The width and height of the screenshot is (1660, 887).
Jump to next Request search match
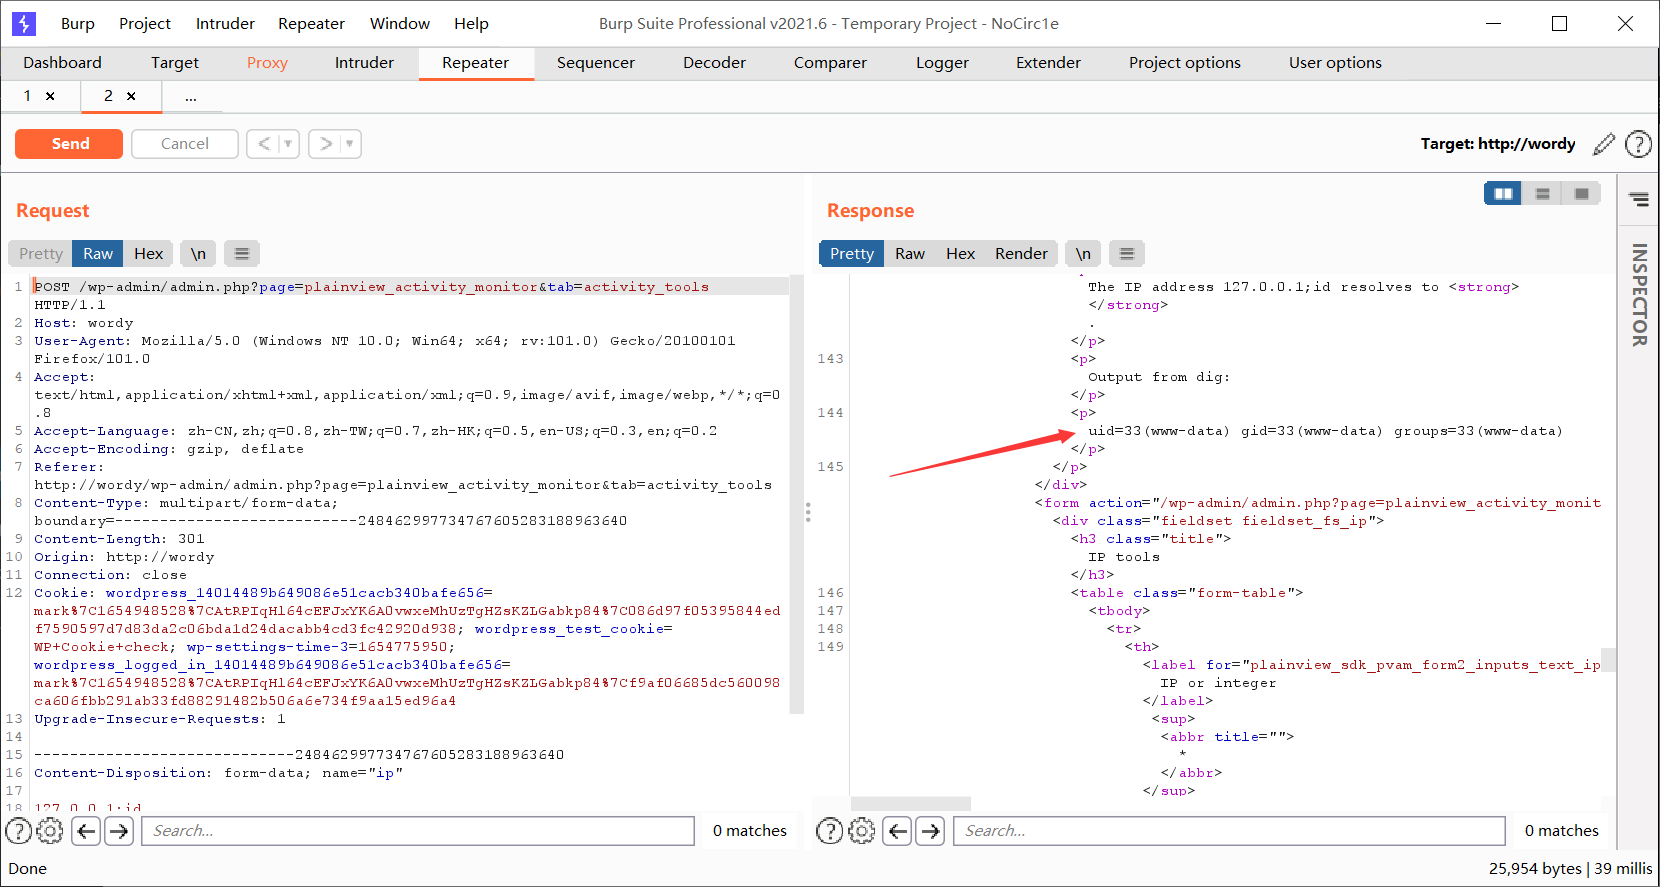pyautogui.click(x=119, y=831)
